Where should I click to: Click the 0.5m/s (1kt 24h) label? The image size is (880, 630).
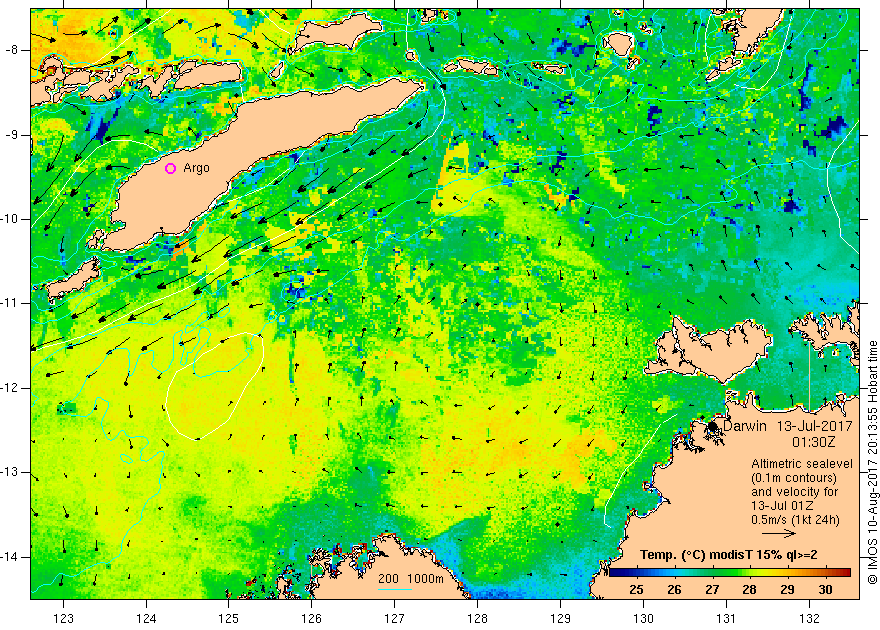(x=795, y=520)
